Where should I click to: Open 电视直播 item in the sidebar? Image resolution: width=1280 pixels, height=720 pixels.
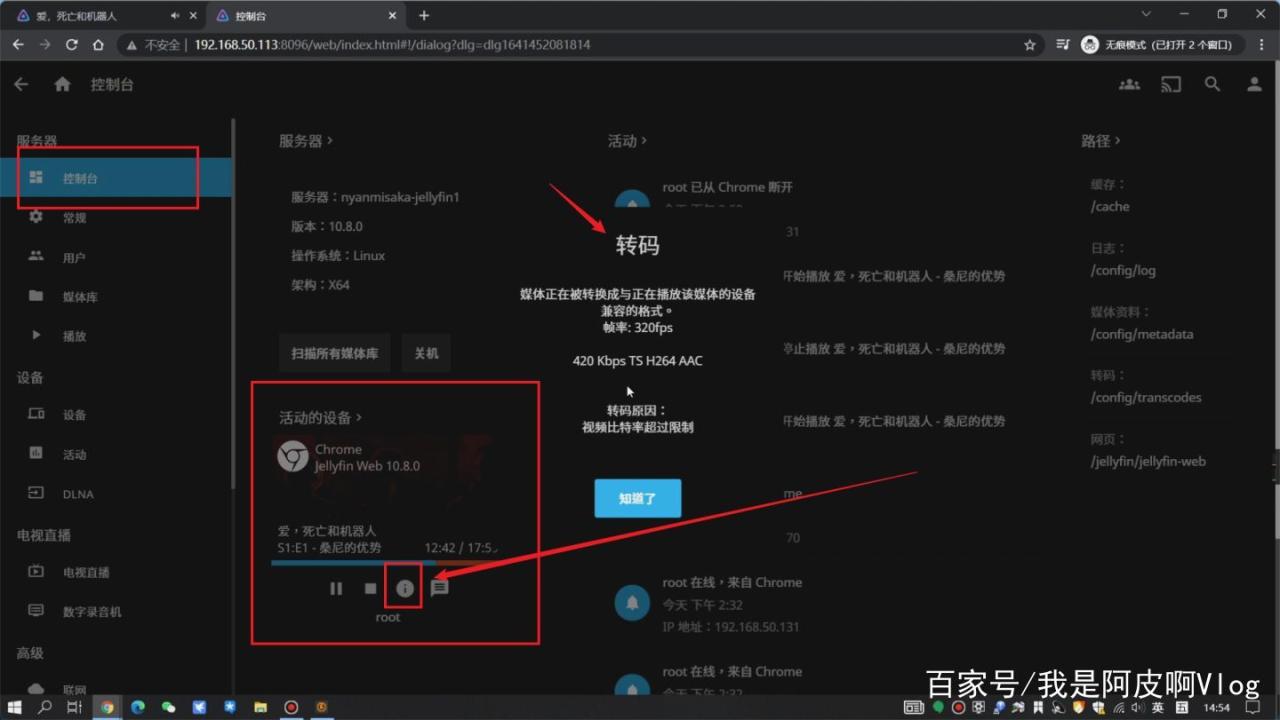tap(116, 572)
